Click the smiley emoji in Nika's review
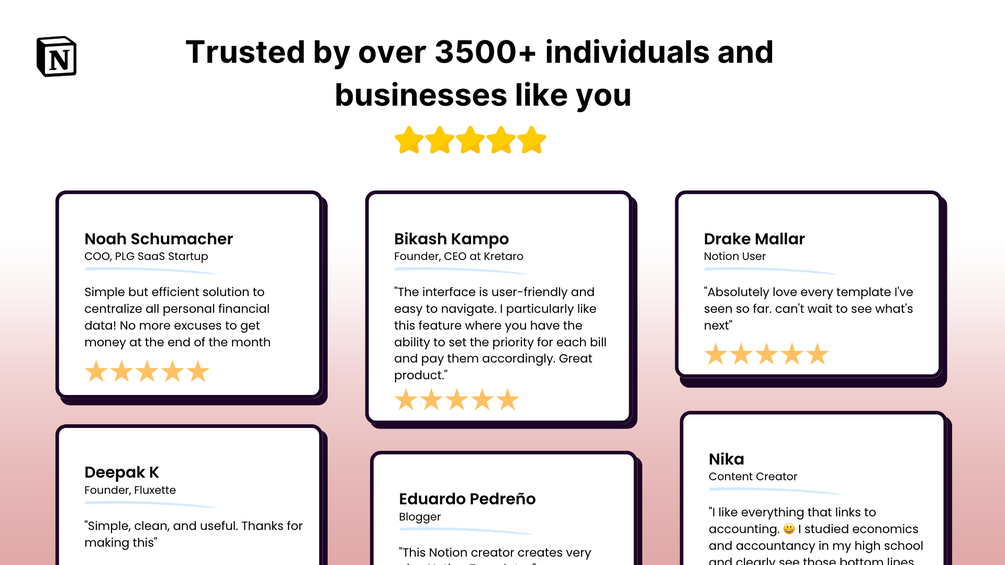 click(x=789, y=529)
